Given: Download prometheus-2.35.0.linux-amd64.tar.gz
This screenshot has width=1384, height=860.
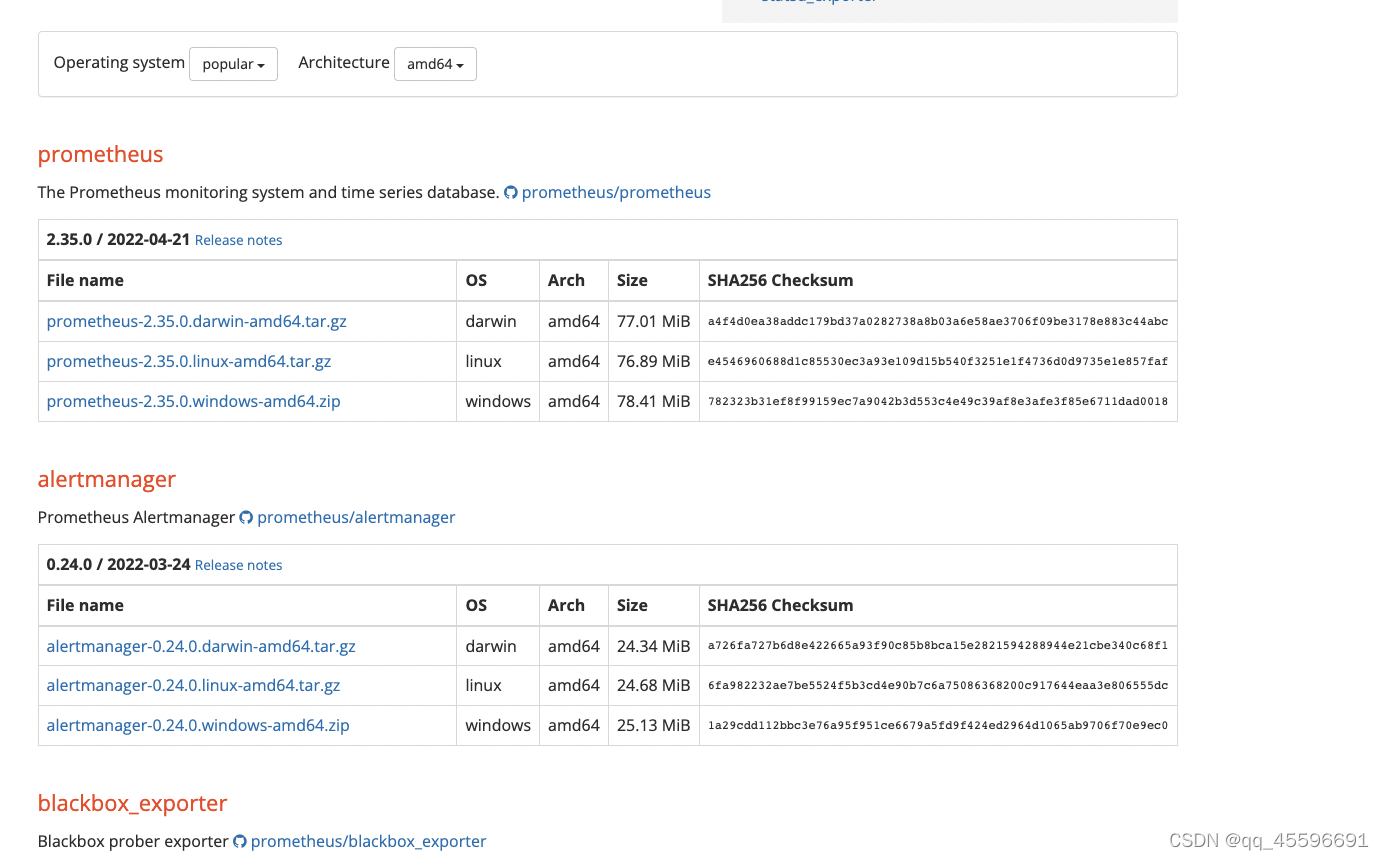Looking at the screenshot, I should pos(189,361).
